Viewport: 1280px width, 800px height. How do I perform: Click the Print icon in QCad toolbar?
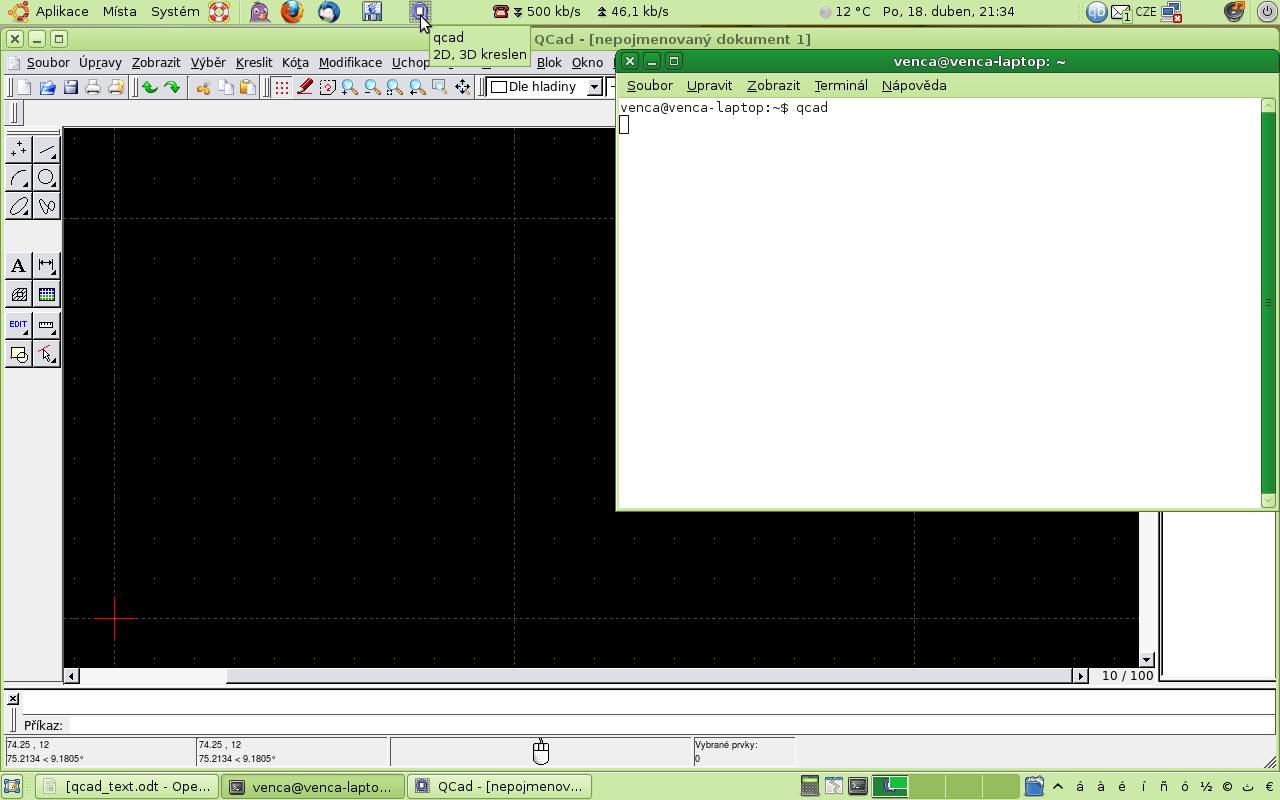coord(93,87)
